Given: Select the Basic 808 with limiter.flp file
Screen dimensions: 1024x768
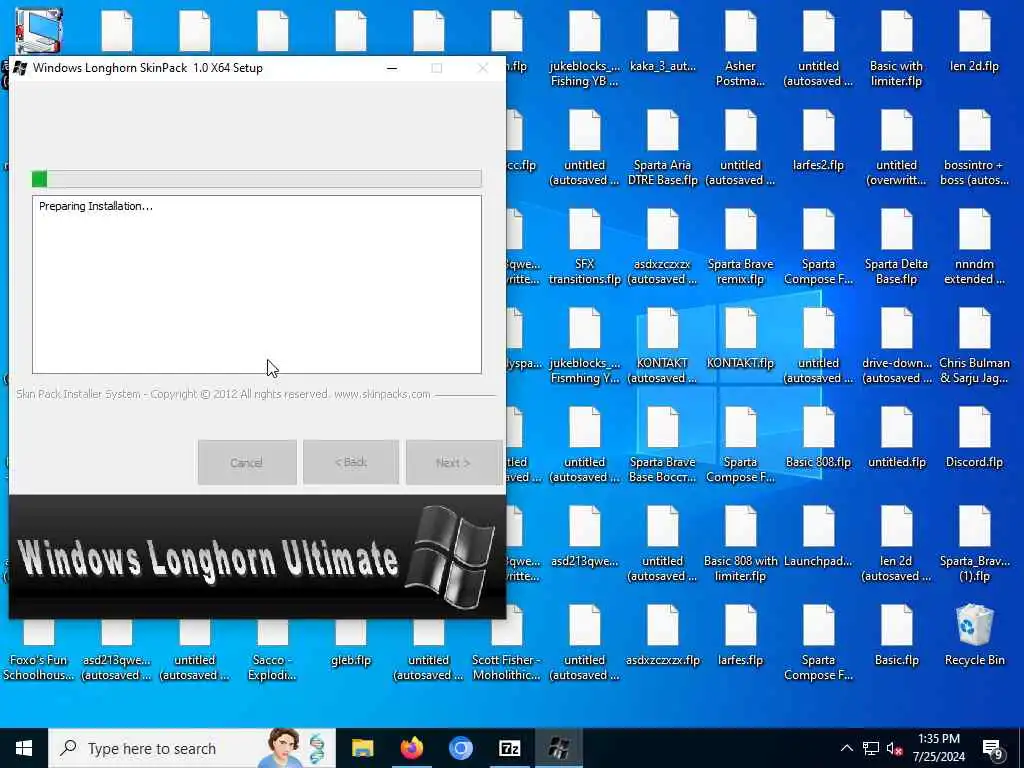Looking at the screenshot, I should click(x=741, y=545).
